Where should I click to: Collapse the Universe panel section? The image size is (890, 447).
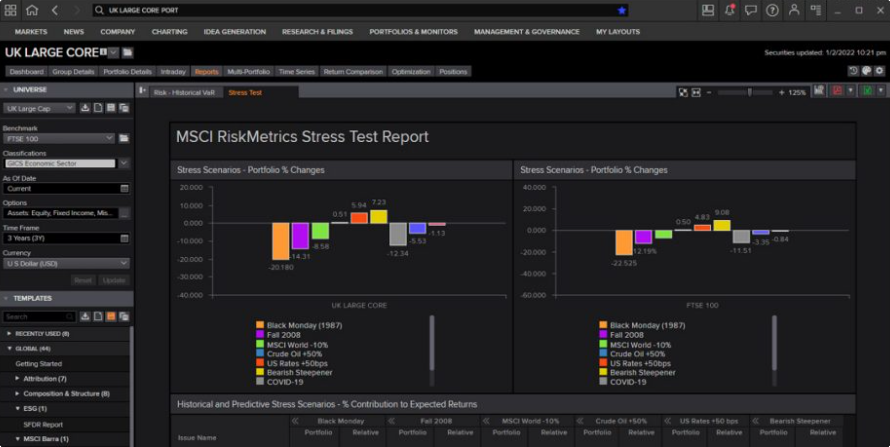tap(7, 89)
